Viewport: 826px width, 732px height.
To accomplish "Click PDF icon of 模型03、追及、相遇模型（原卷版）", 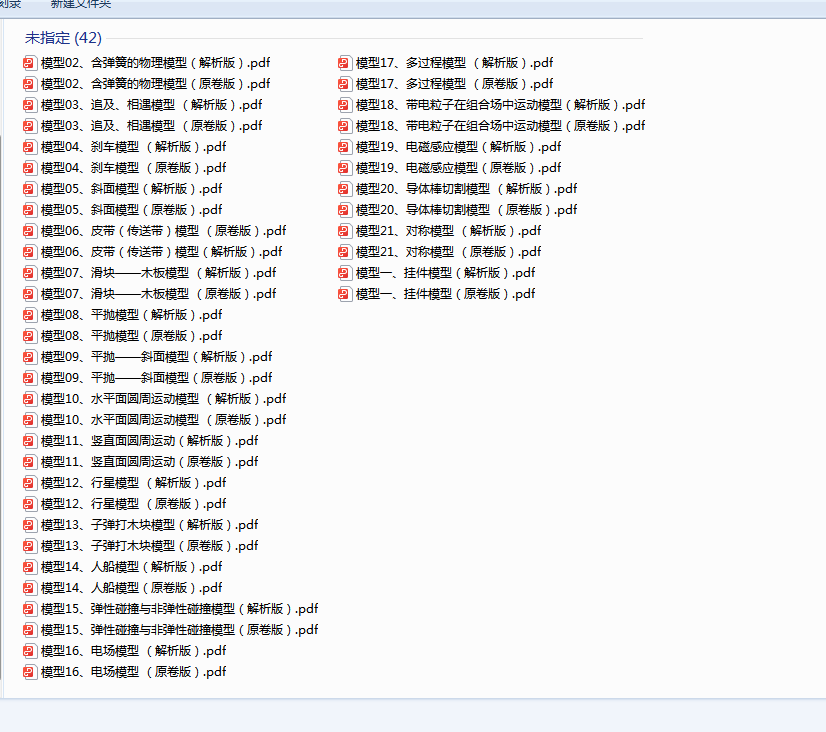I will (30, 126).
